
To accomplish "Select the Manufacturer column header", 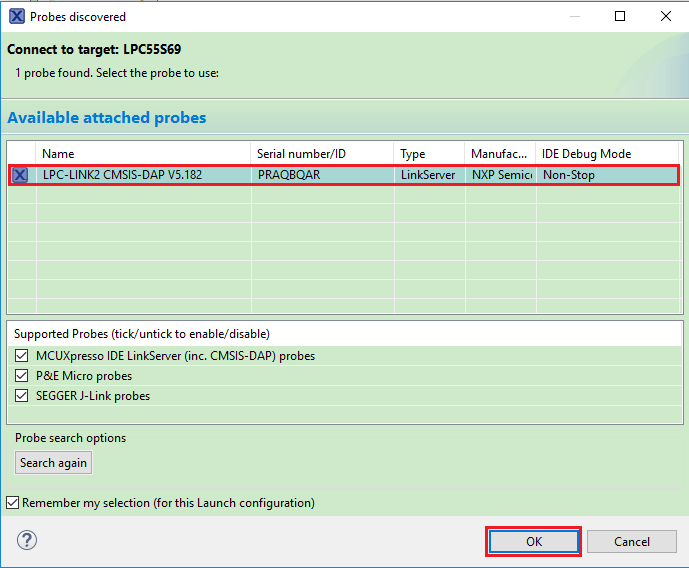I will 500,154.
